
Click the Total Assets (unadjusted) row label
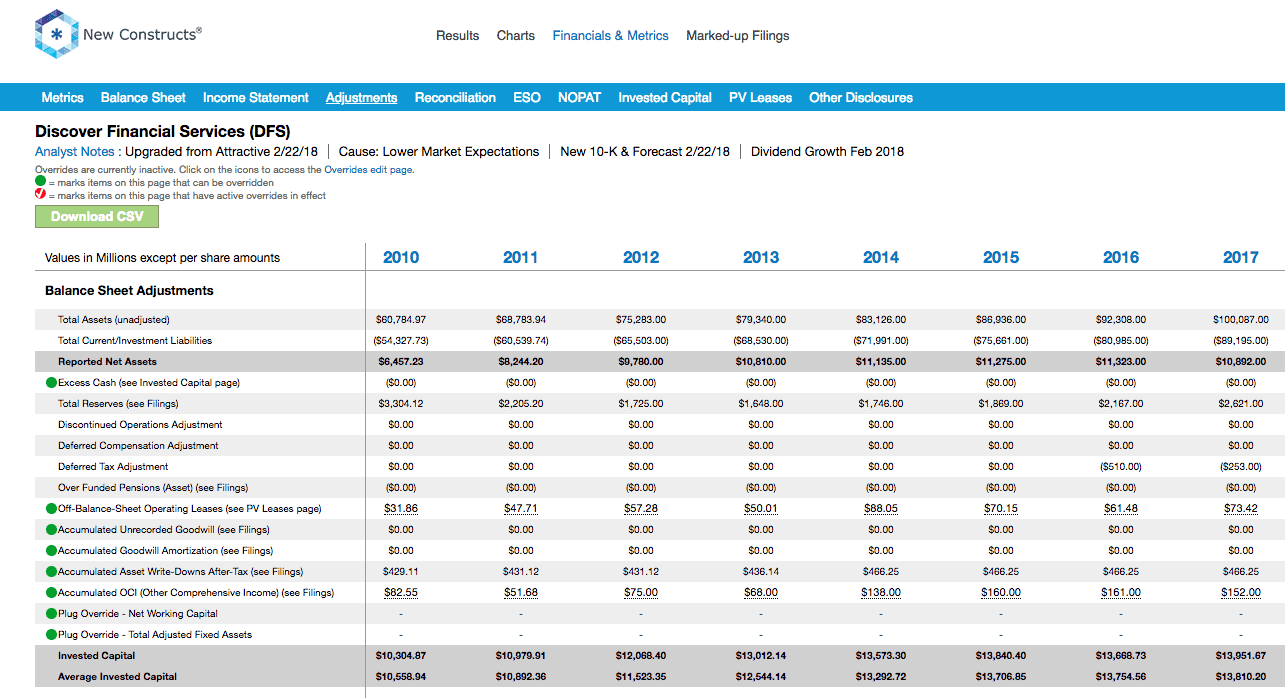click(x=114, y=320)
